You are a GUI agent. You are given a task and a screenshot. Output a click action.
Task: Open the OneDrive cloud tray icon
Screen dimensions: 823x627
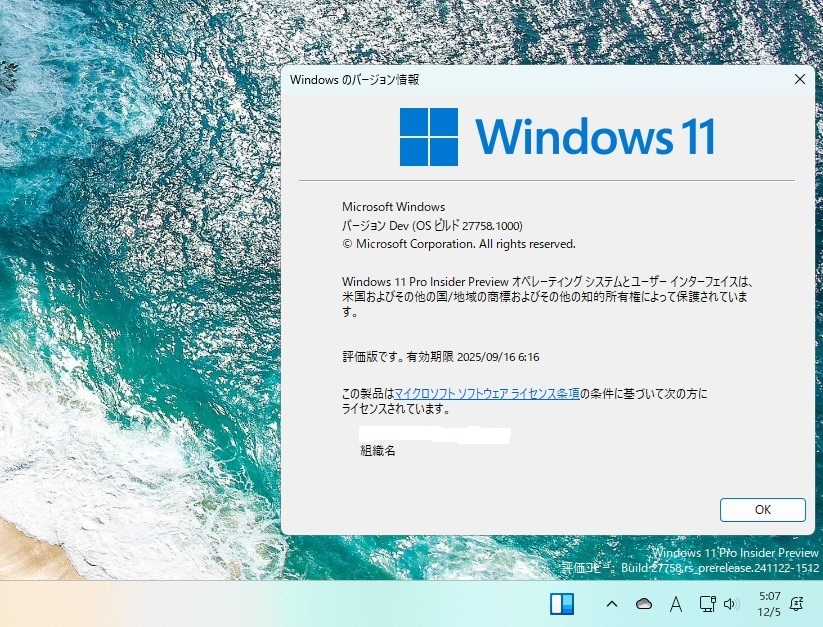[x=644, y=604]
